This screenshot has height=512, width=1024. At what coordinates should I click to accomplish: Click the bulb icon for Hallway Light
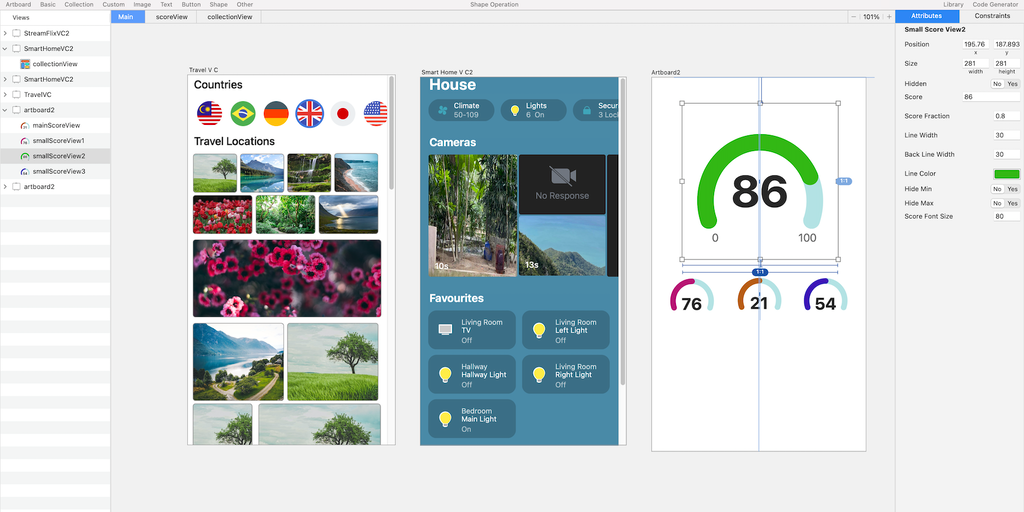pos(445,375)
